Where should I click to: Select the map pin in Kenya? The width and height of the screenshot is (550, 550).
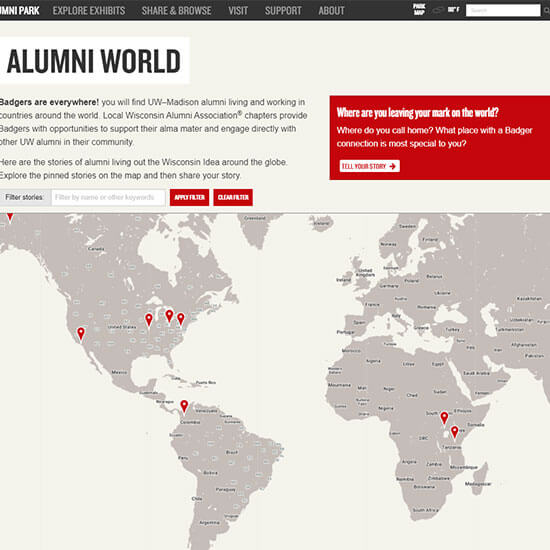click(x=455, y=432)
